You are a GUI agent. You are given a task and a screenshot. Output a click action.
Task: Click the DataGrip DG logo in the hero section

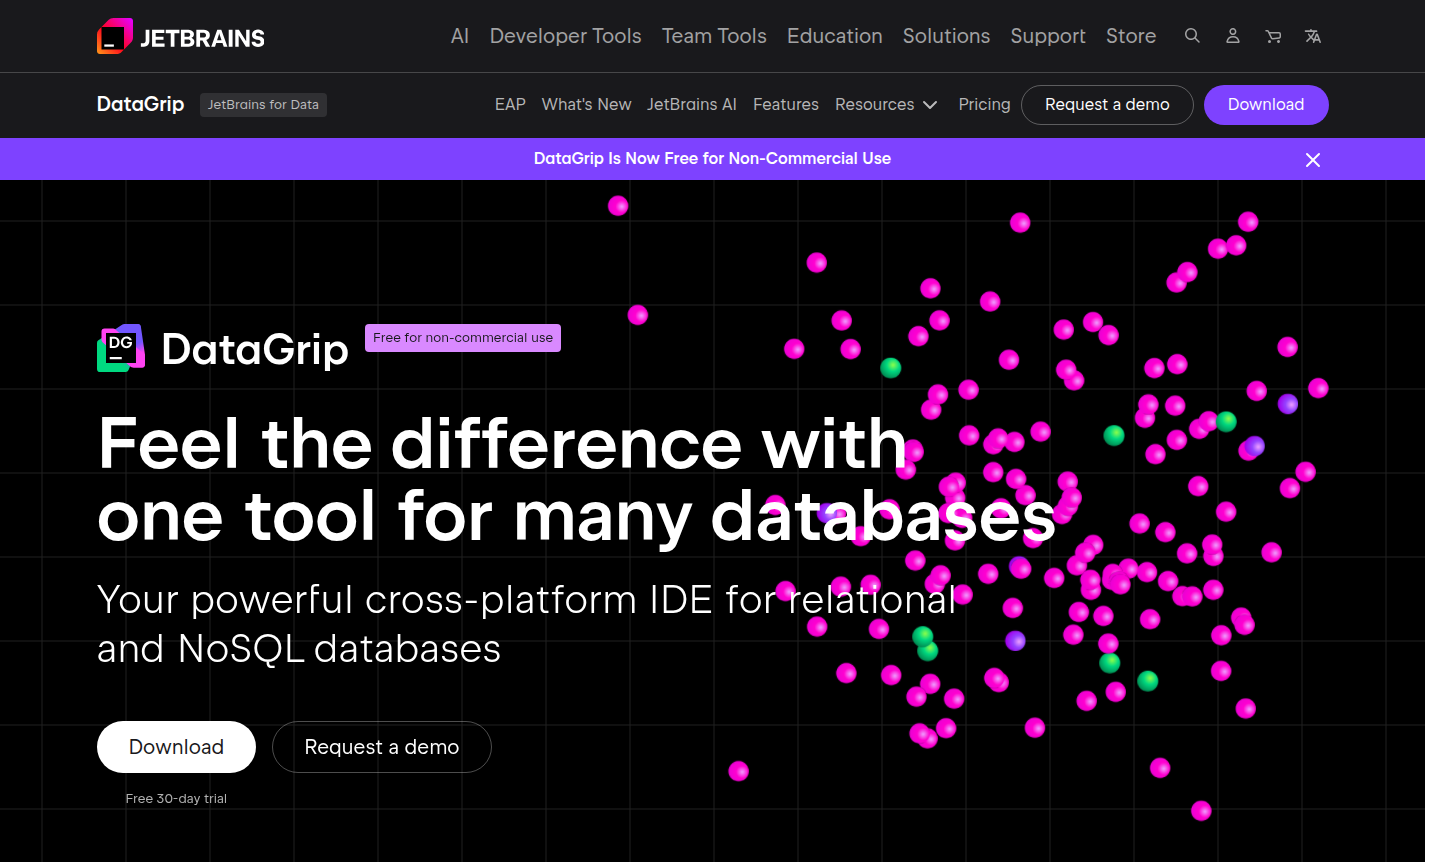120,347
